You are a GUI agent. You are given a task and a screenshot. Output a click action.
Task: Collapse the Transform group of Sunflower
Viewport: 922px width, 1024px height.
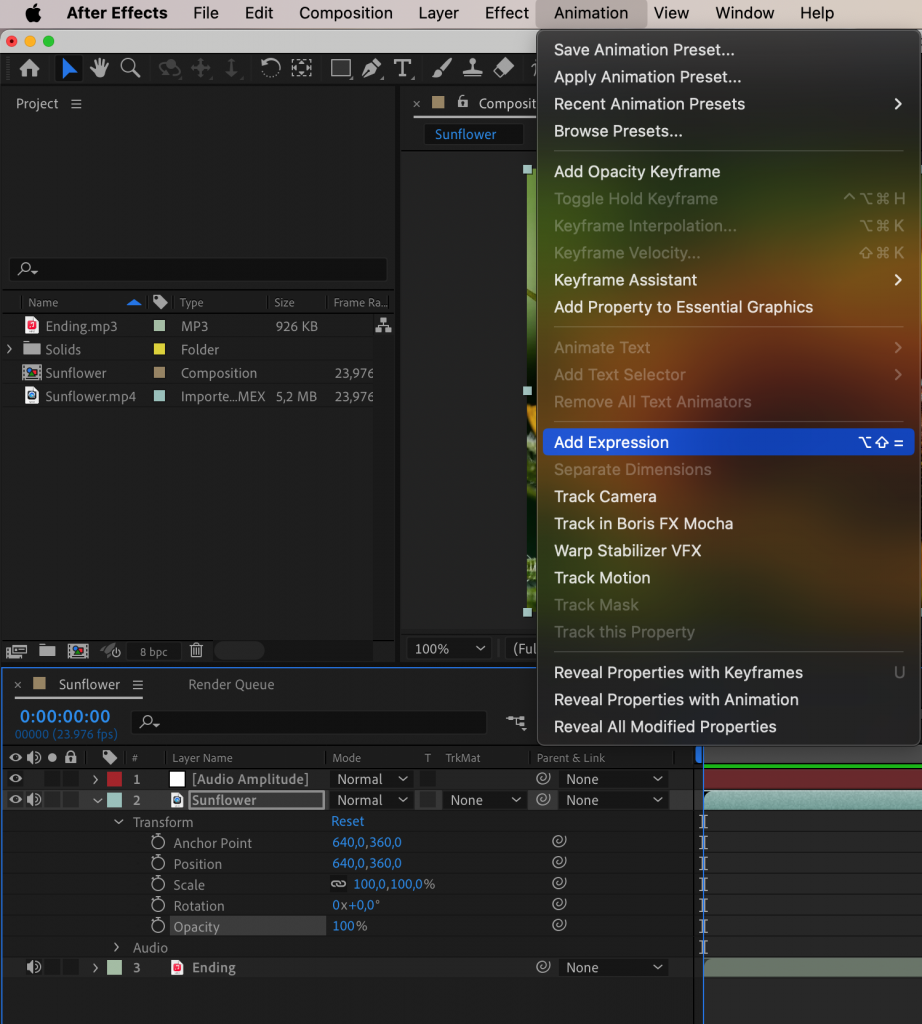pyautogui.click(x=118, y=821)
